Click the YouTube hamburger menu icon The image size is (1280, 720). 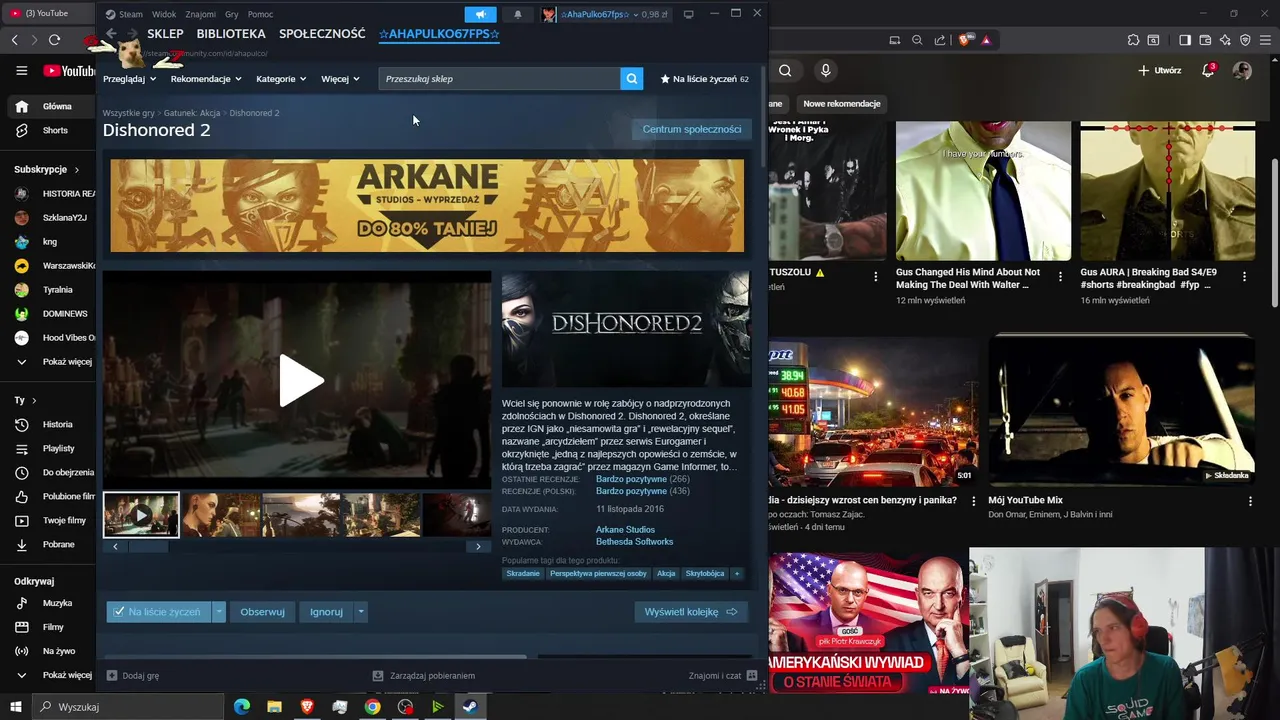21,70
